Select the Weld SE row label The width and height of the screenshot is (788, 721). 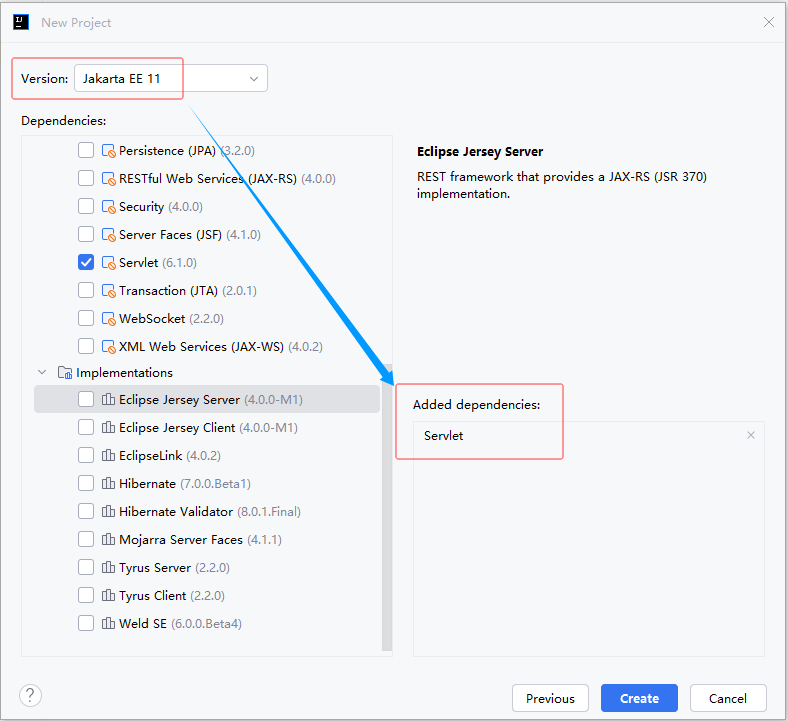143,624
